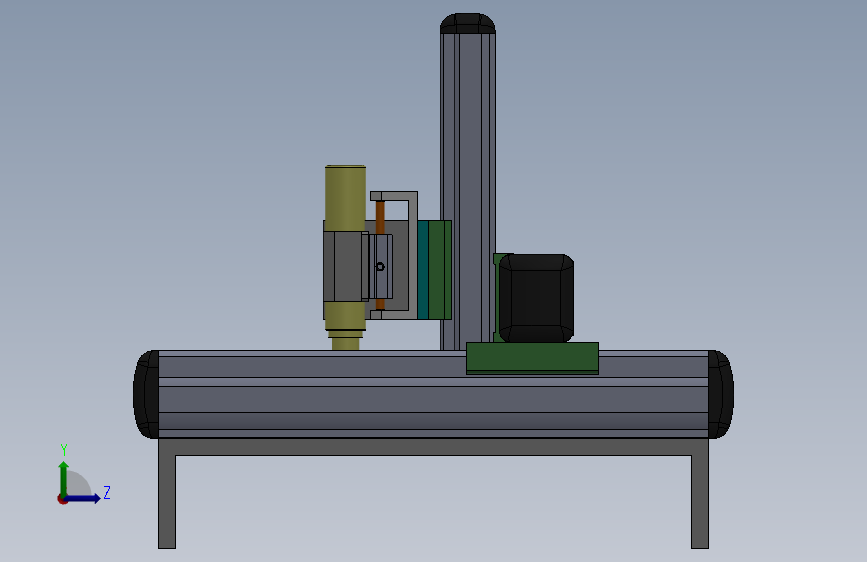867x562 pixels.
Task: Select the gray C-shaped bracket top arm
Action: pyautogui.click(x=394, y=196)
